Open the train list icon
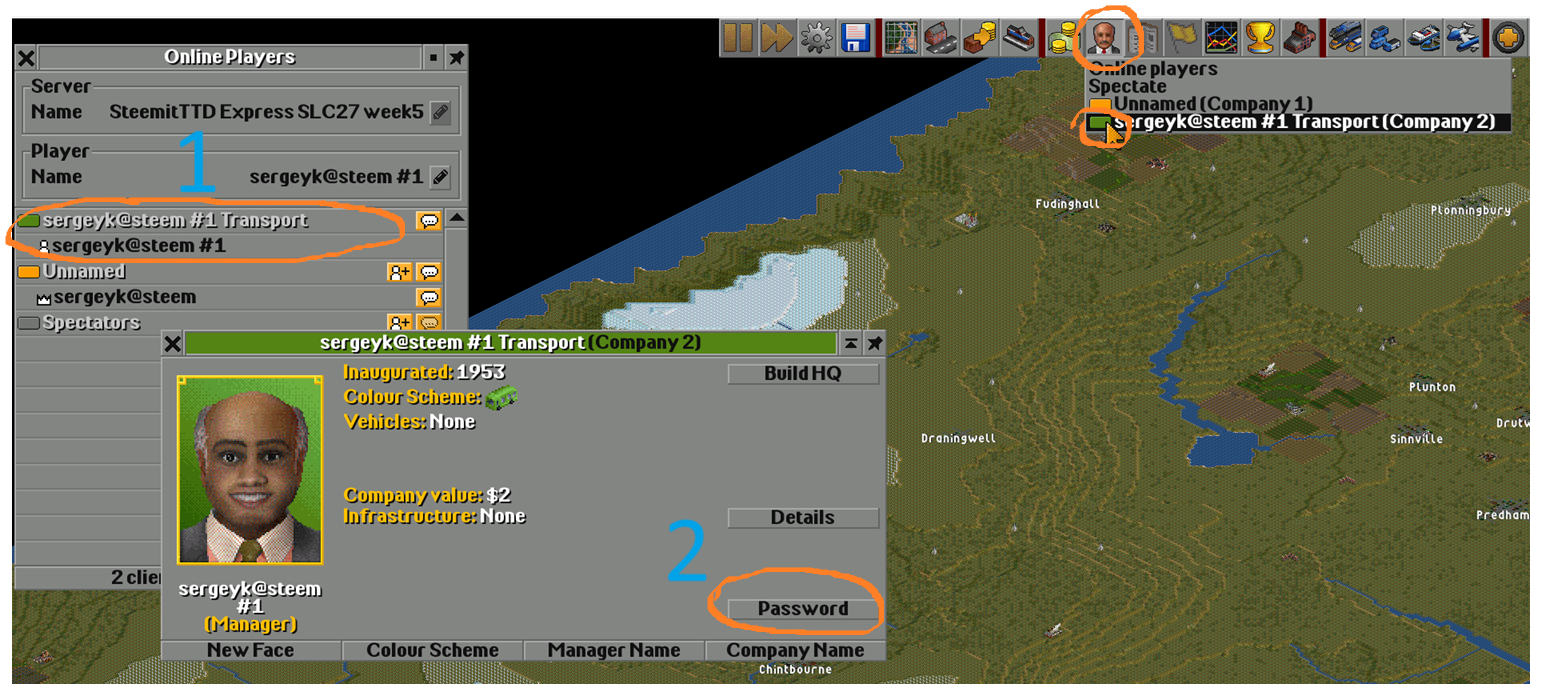Viewport: 1542px width, 693px height. coord(1345,38)
